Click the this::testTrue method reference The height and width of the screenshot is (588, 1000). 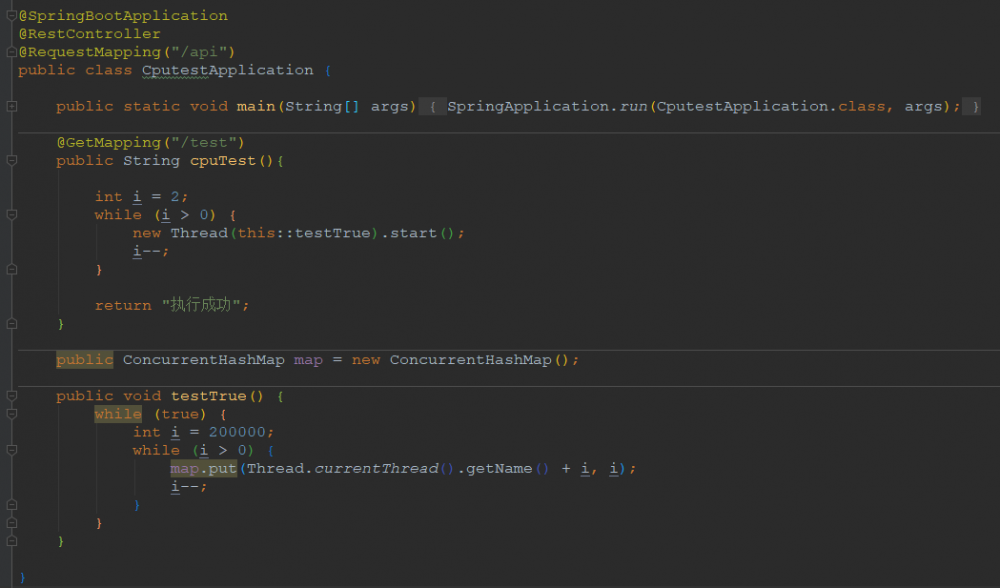(x=304, y=233)
